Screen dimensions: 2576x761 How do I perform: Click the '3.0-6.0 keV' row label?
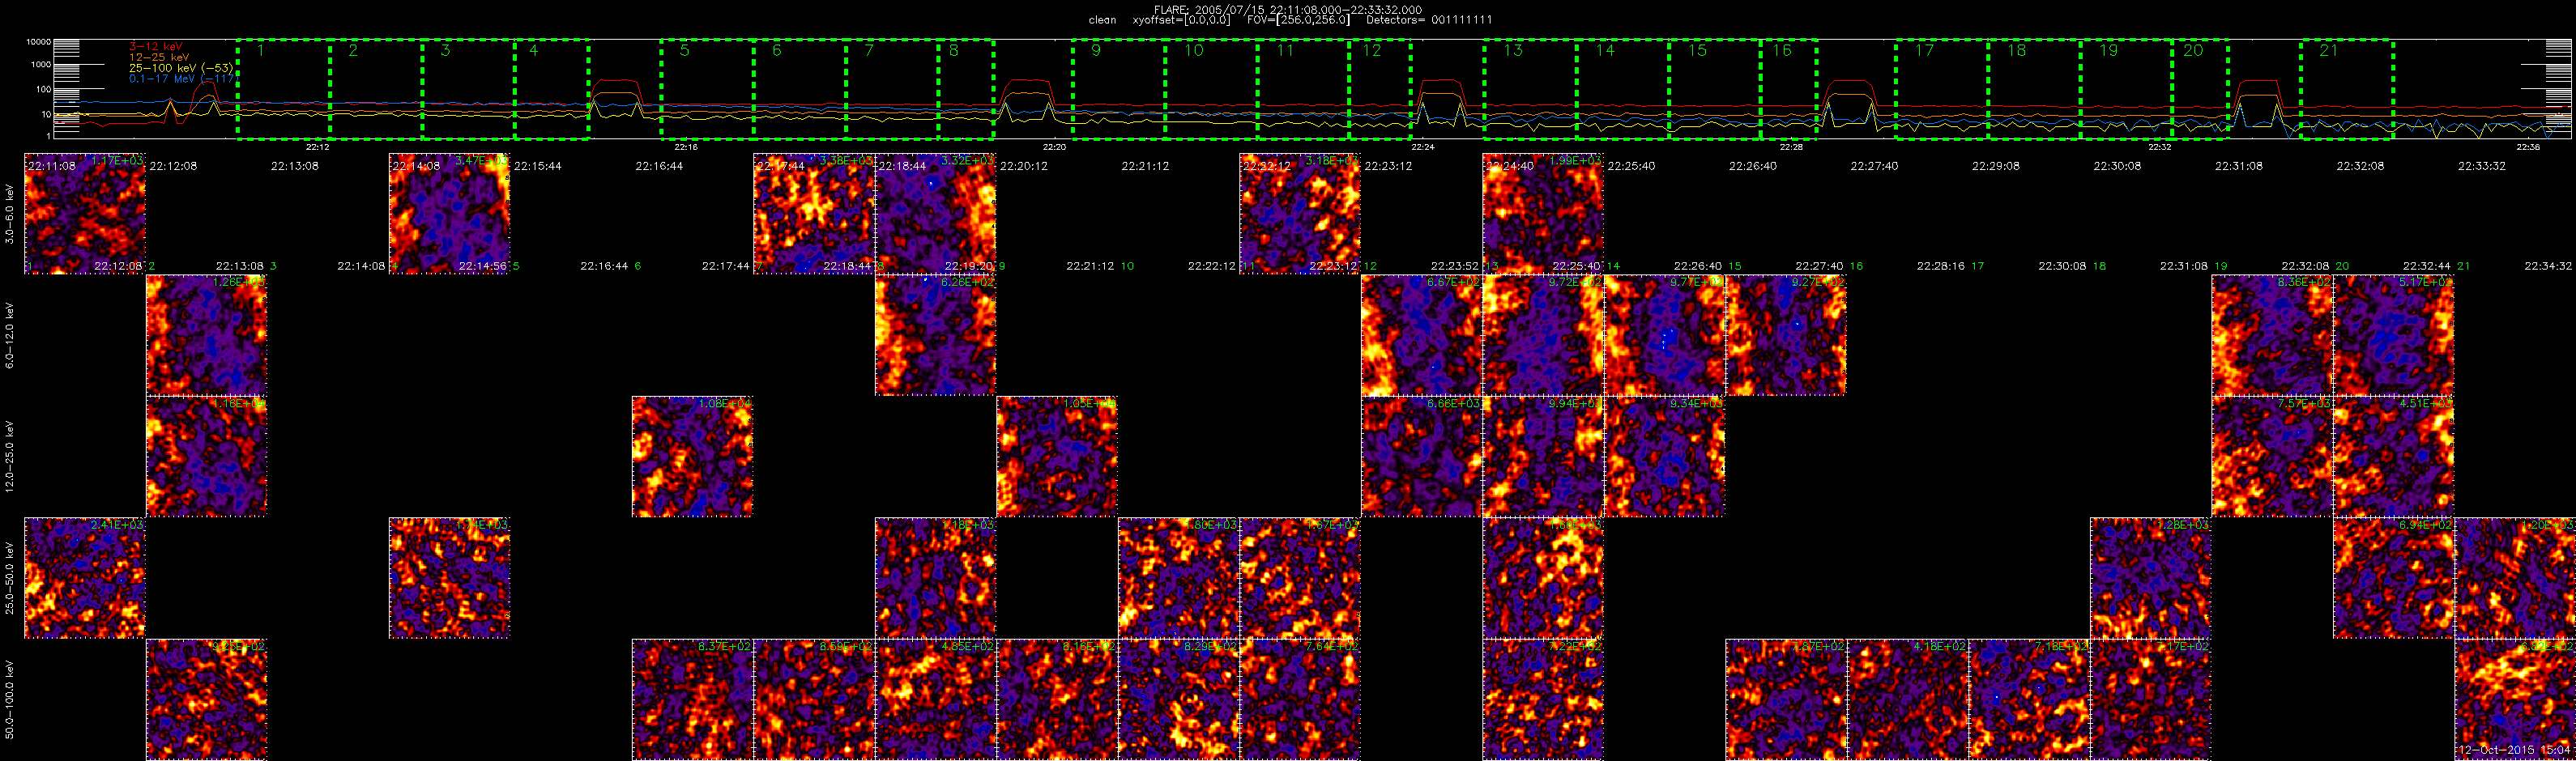10,214
